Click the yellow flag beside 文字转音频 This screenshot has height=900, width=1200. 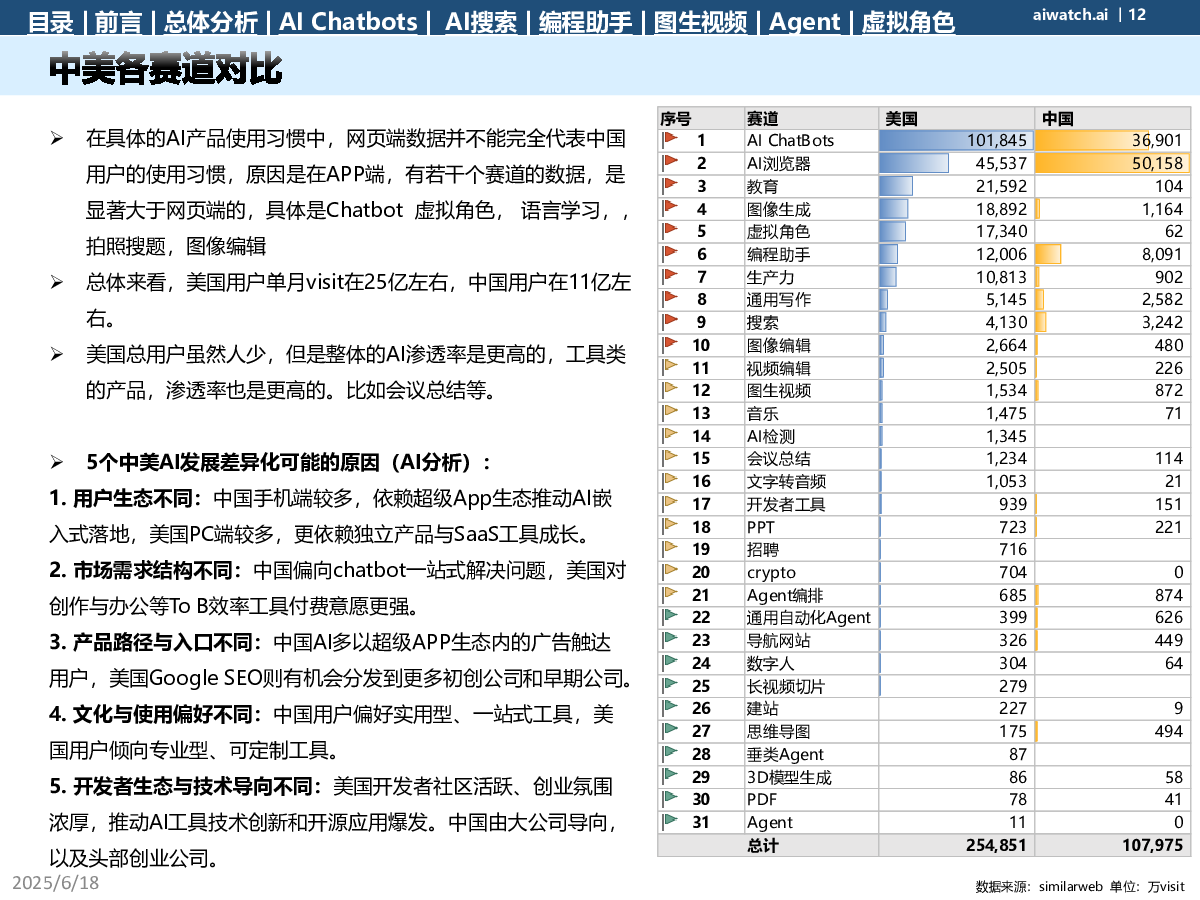(x=670, y=480)
